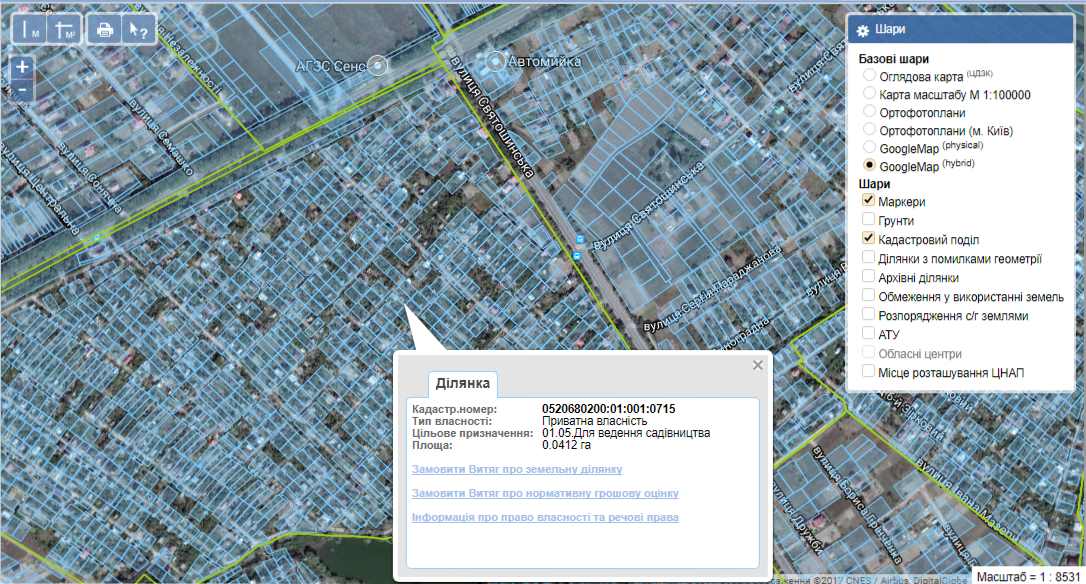The width and height of the screenshot is (1086, 584).
Task: Enable the Грунти layer
Action: coord(869,219)
